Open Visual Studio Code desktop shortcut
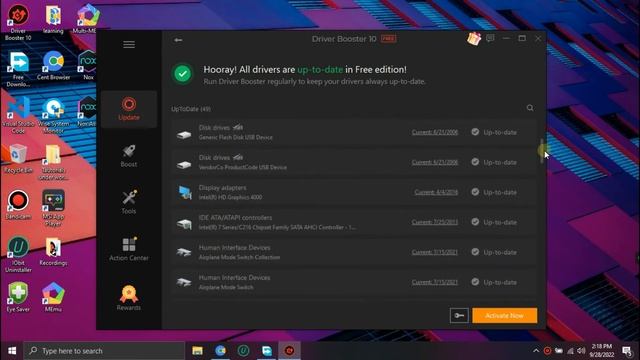This screenshot has width=640, height=360. pos(18,116)
